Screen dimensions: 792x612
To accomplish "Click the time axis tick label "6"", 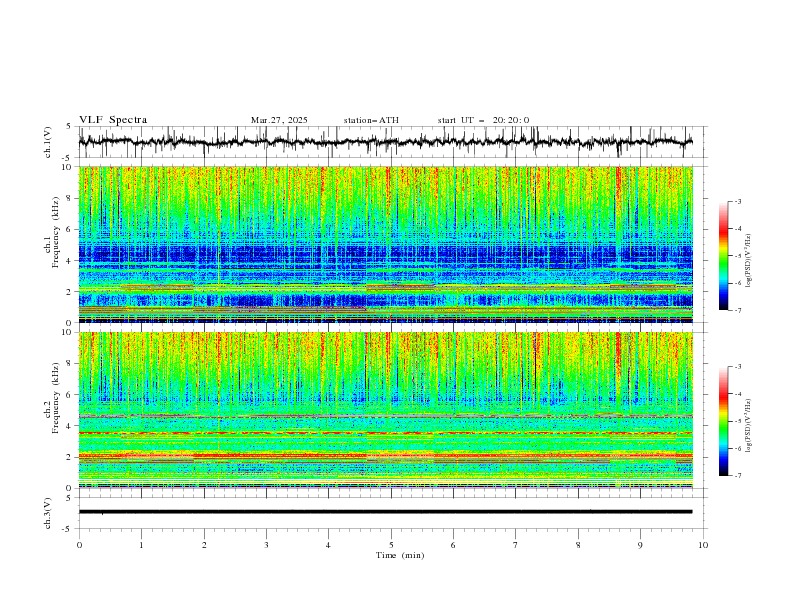I will 453,545.
